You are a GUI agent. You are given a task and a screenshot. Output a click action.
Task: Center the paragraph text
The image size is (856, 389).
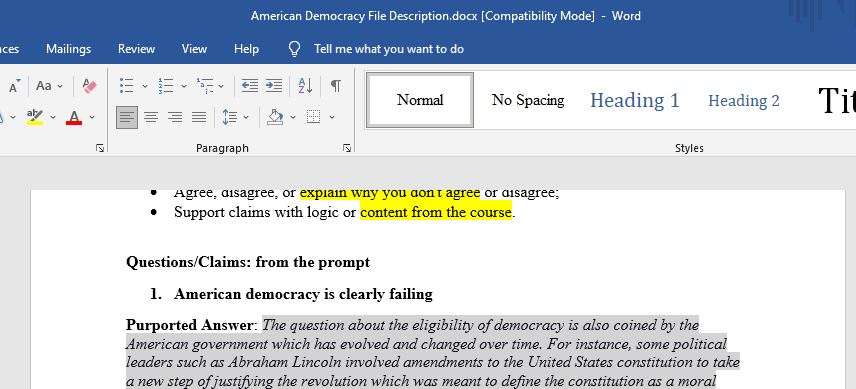(x=151, y=117)
